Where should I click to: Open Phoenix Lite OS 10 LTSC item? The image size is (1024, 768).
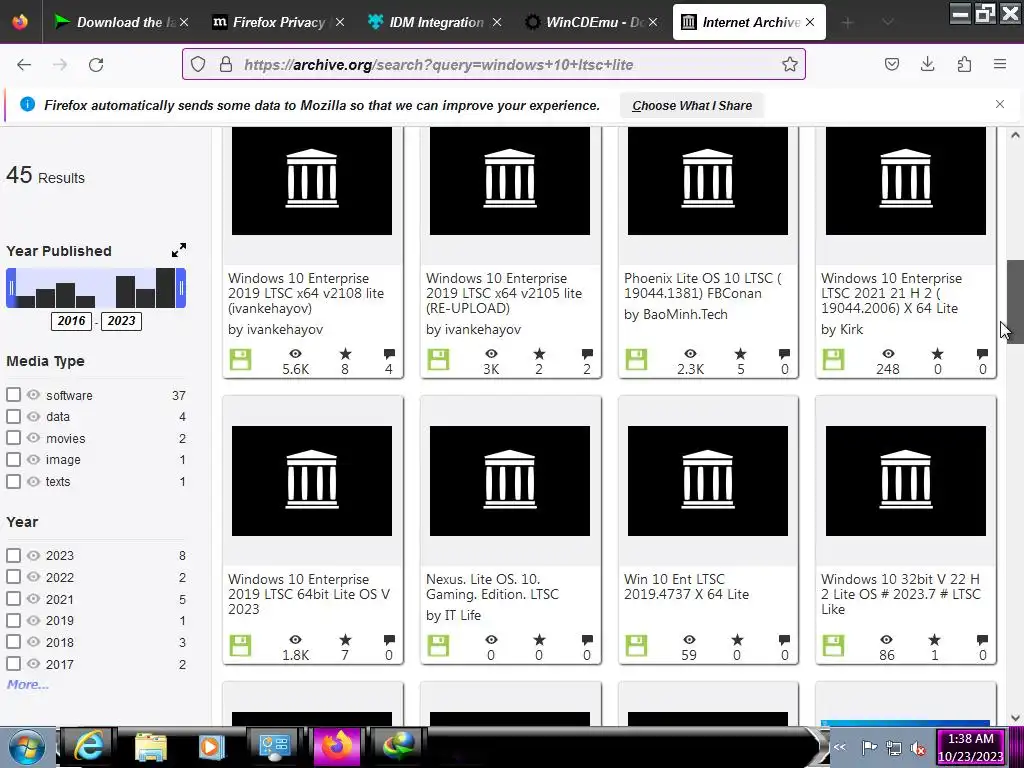[x=702, y=285]
